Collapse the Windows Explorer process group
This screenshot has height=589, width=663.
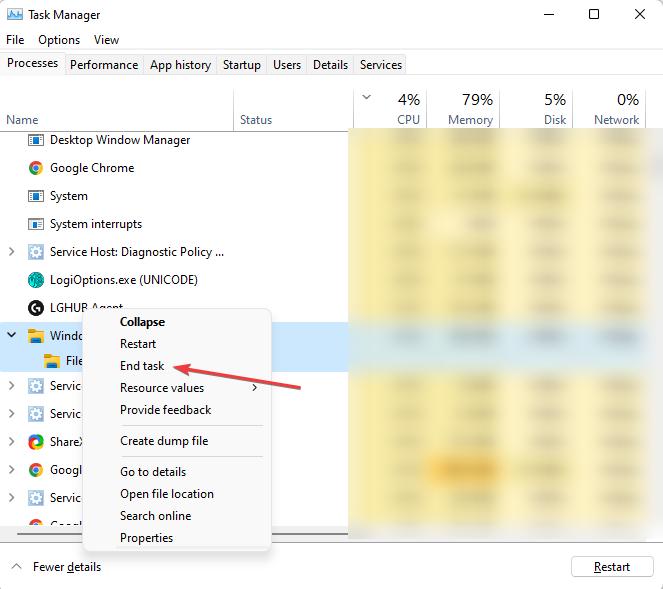point(12,336)
